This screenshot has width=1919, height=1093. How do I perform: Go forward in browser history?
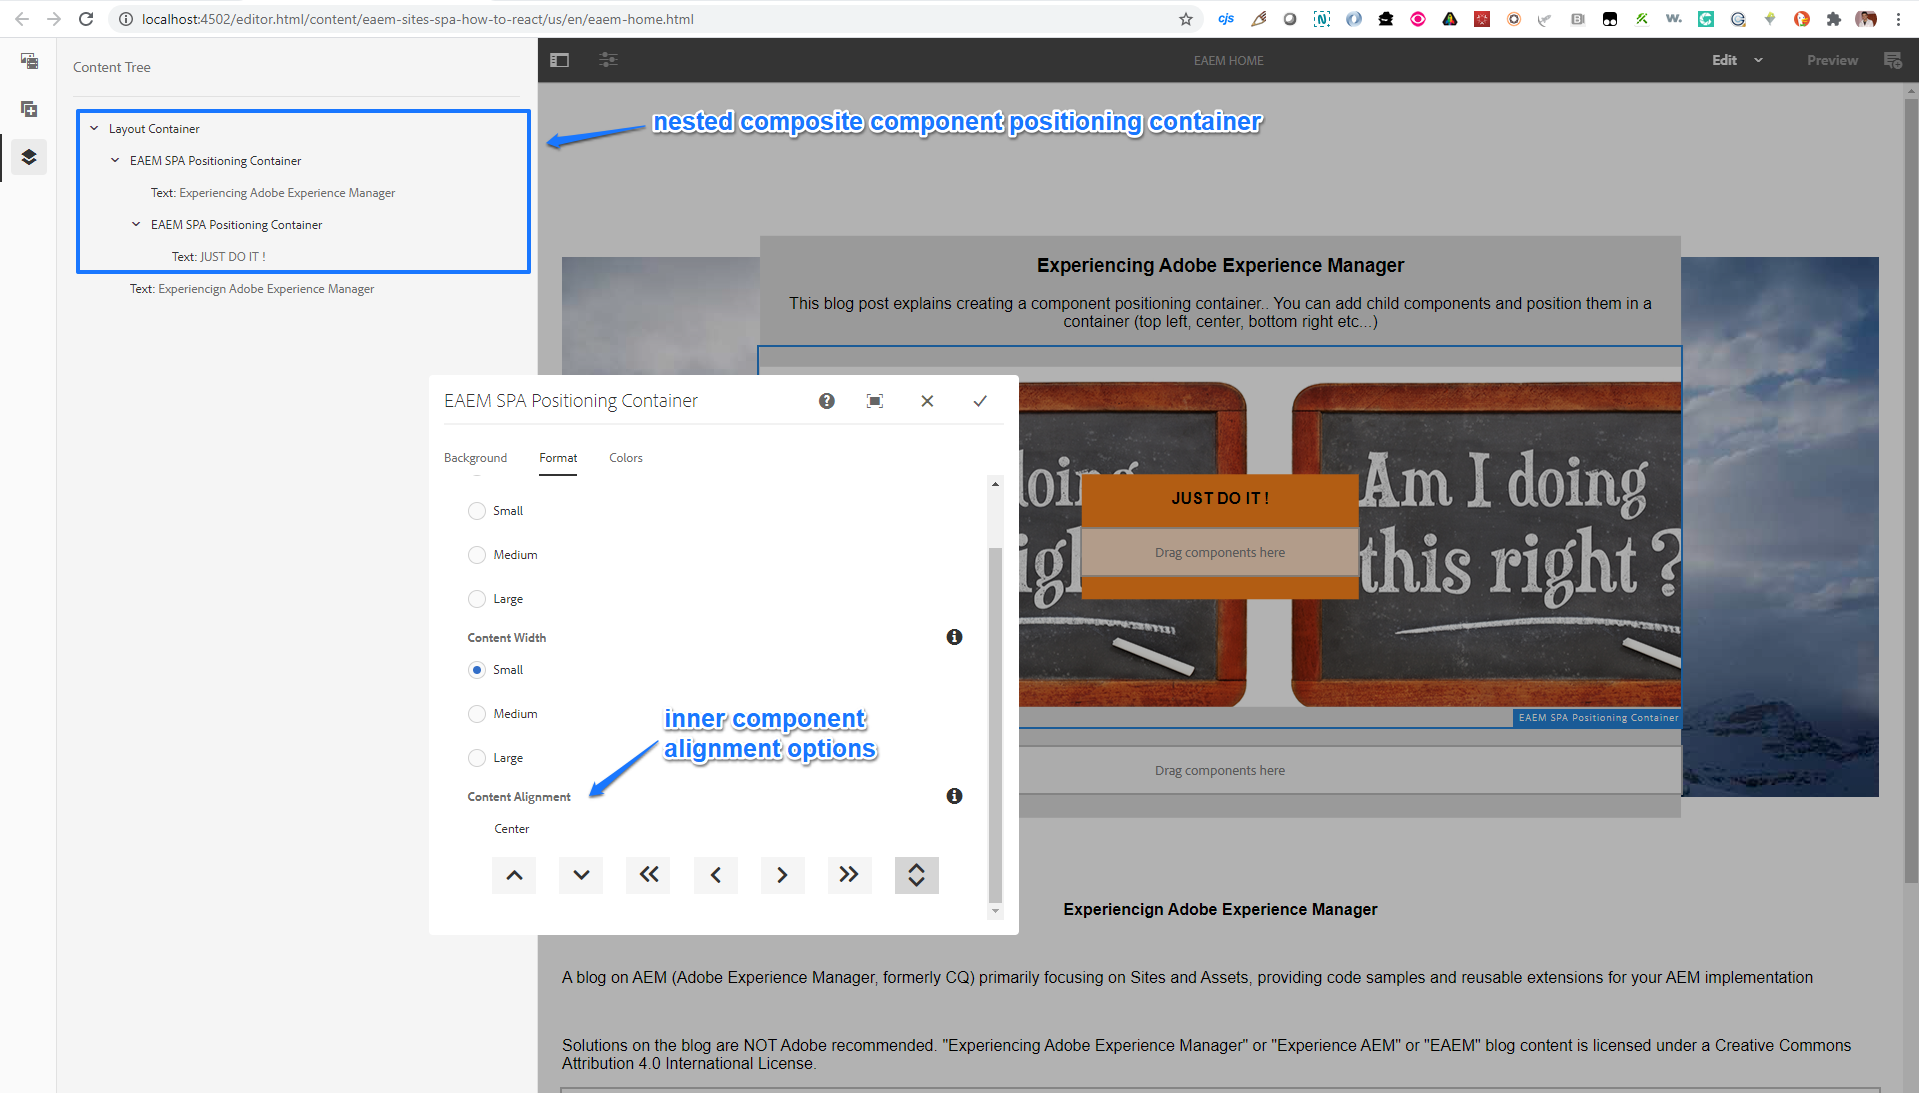(54, 19)
